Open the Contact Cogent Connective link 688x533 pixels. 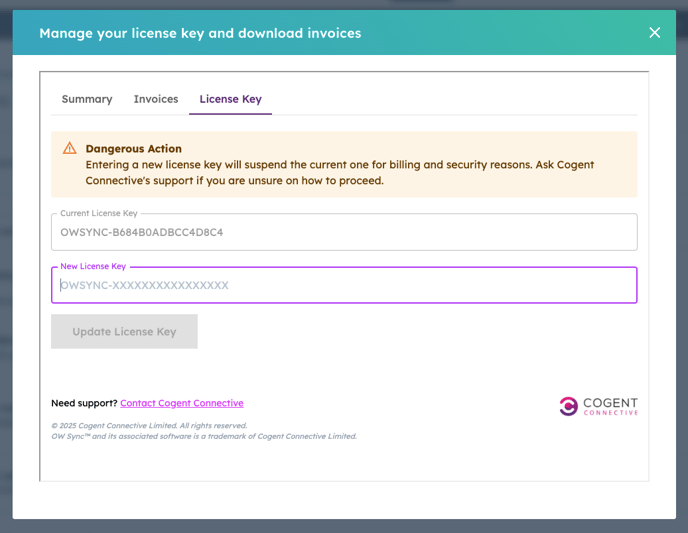coord(182,403)
